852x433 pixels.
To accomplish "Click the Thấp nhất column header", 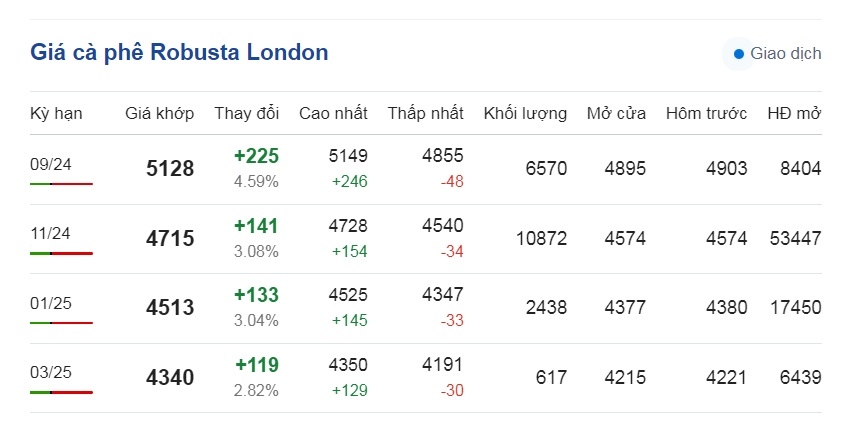I will (425, 113).
